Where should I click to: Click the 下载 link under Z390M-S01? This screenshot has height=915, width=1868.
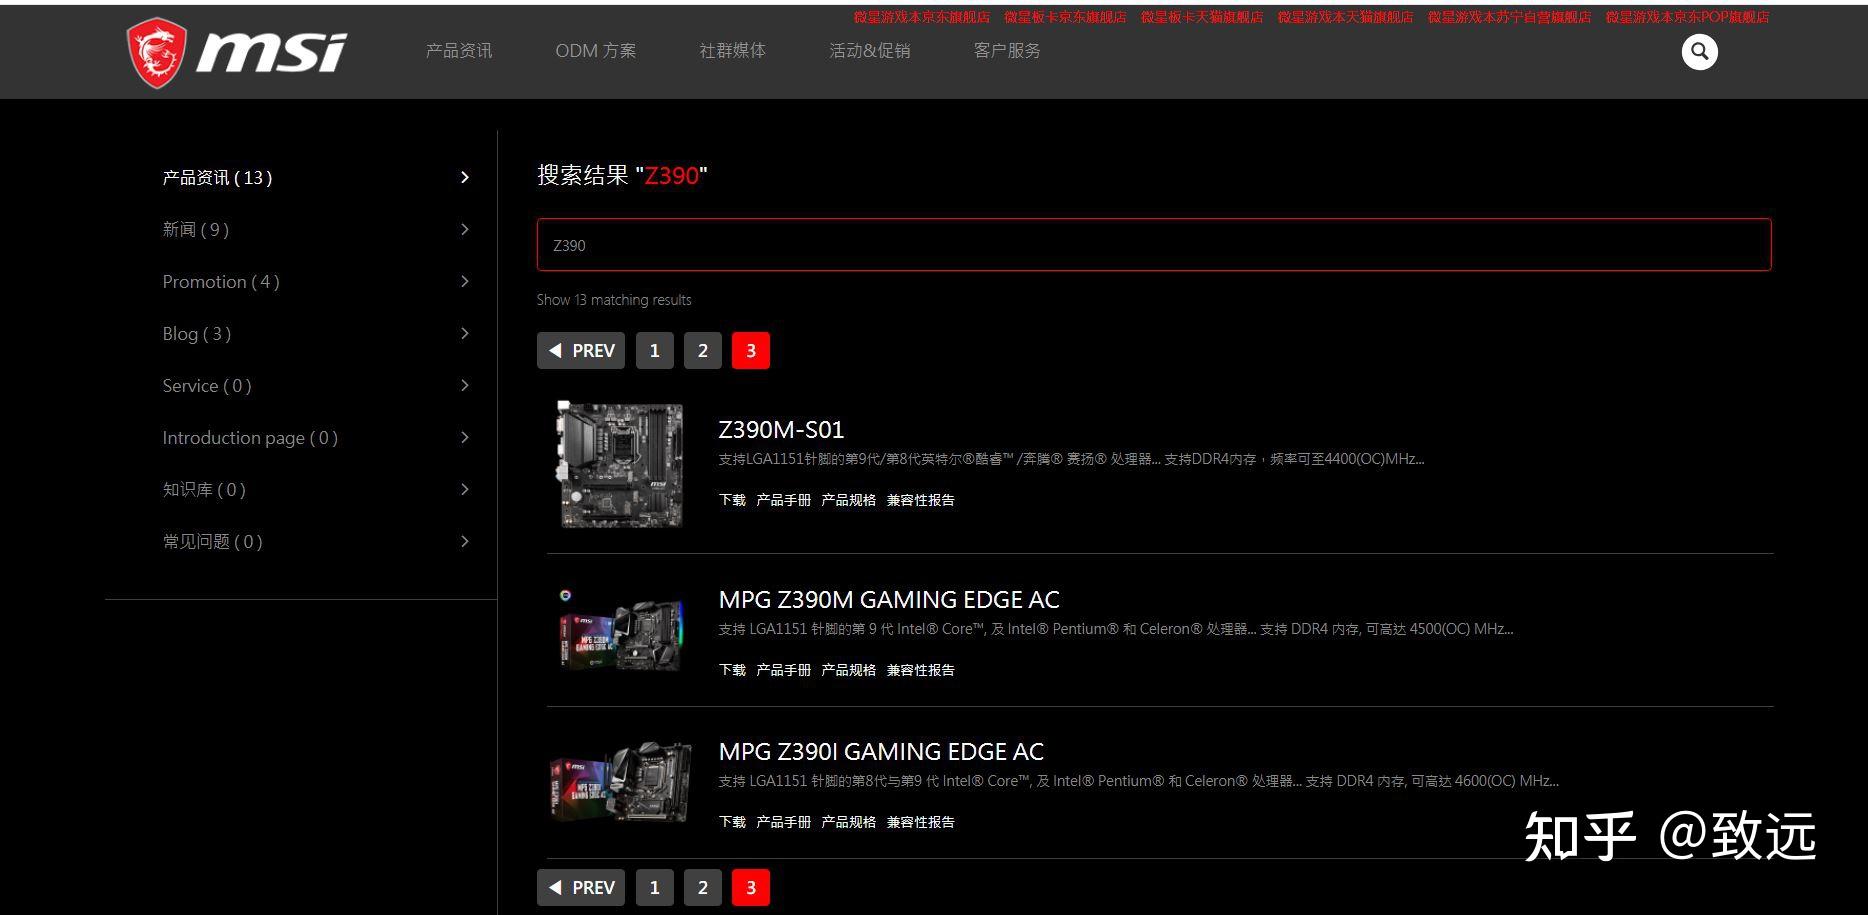coord(731,500)
